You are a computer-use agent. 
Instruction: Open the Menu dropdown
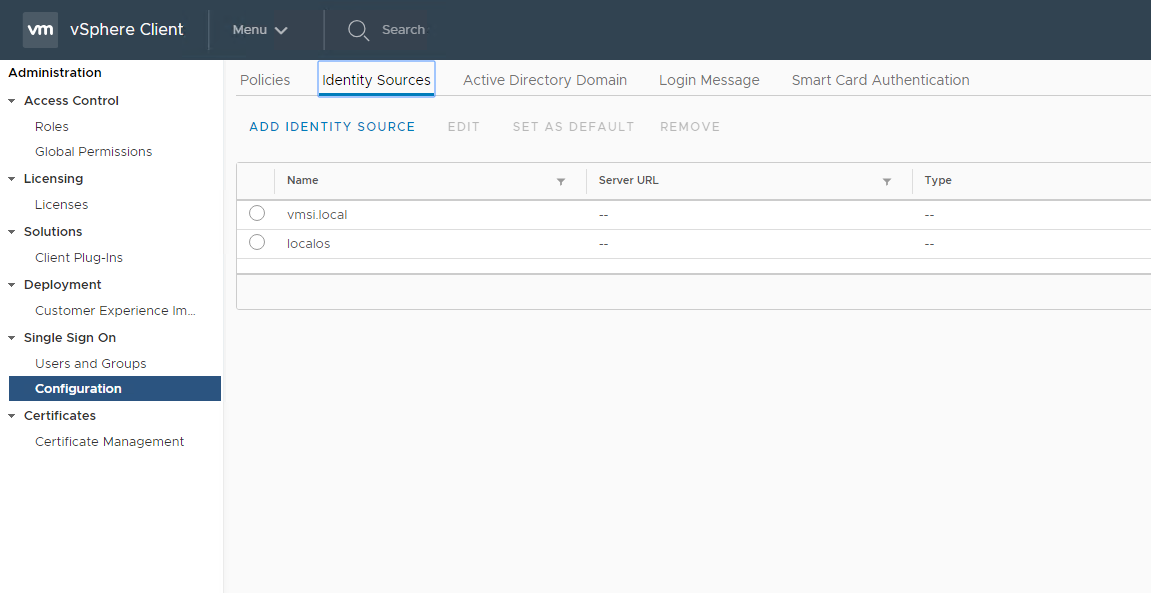coord(260,30)
